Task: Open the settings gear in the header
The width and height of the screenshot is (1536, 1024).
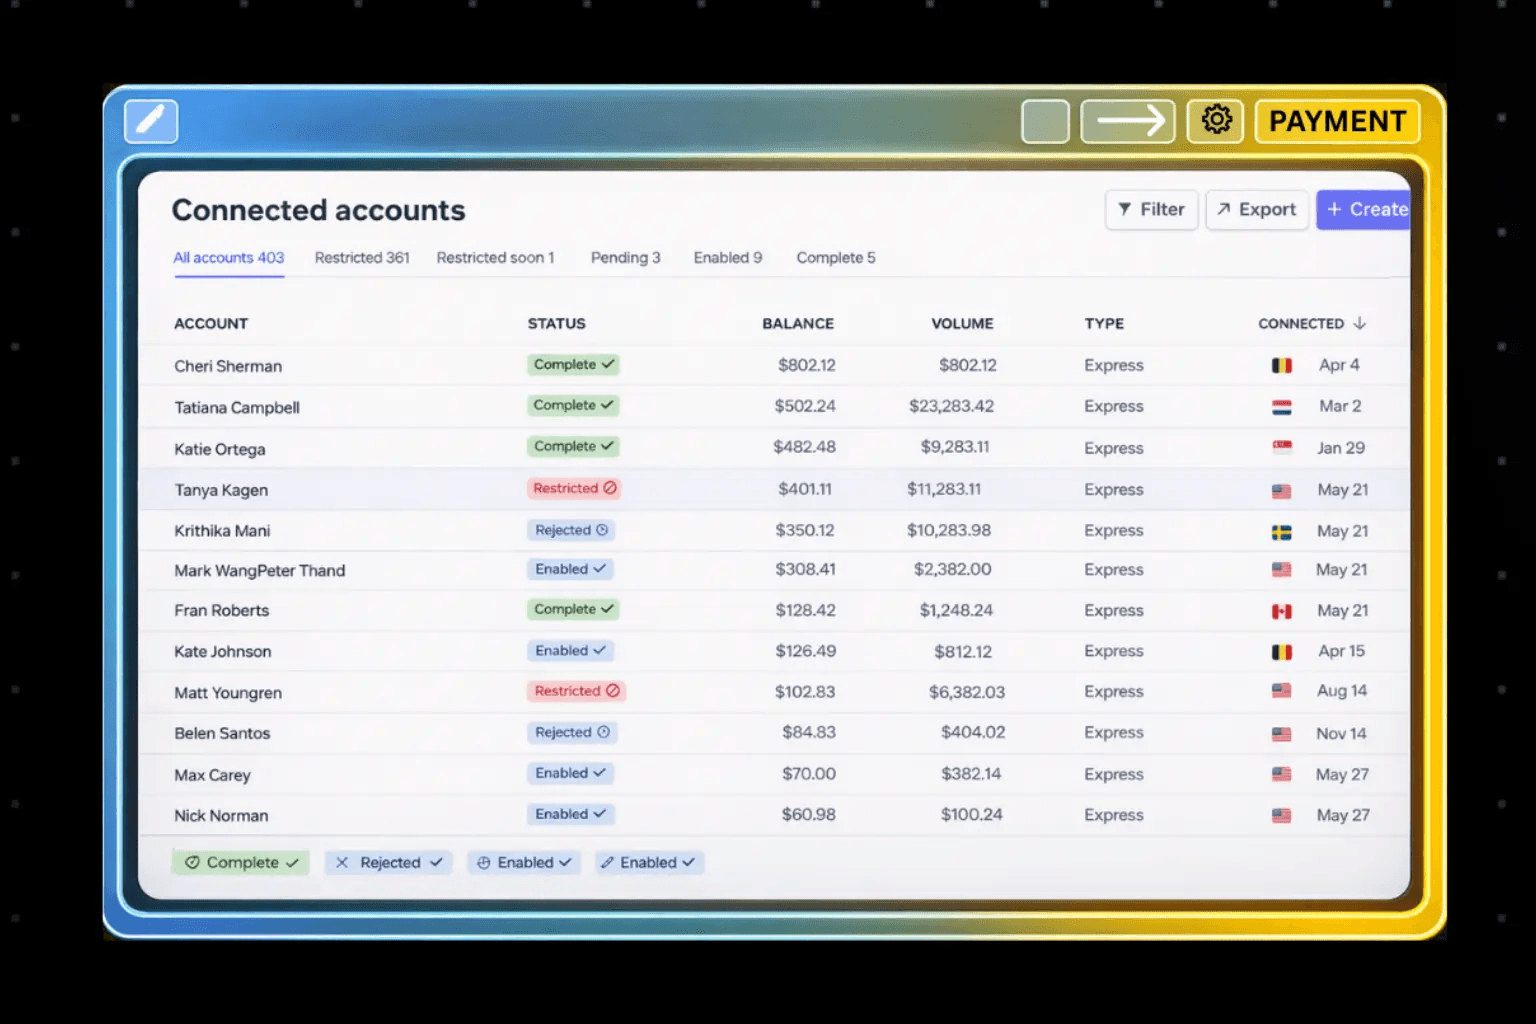Action: tap(1215, 119)
